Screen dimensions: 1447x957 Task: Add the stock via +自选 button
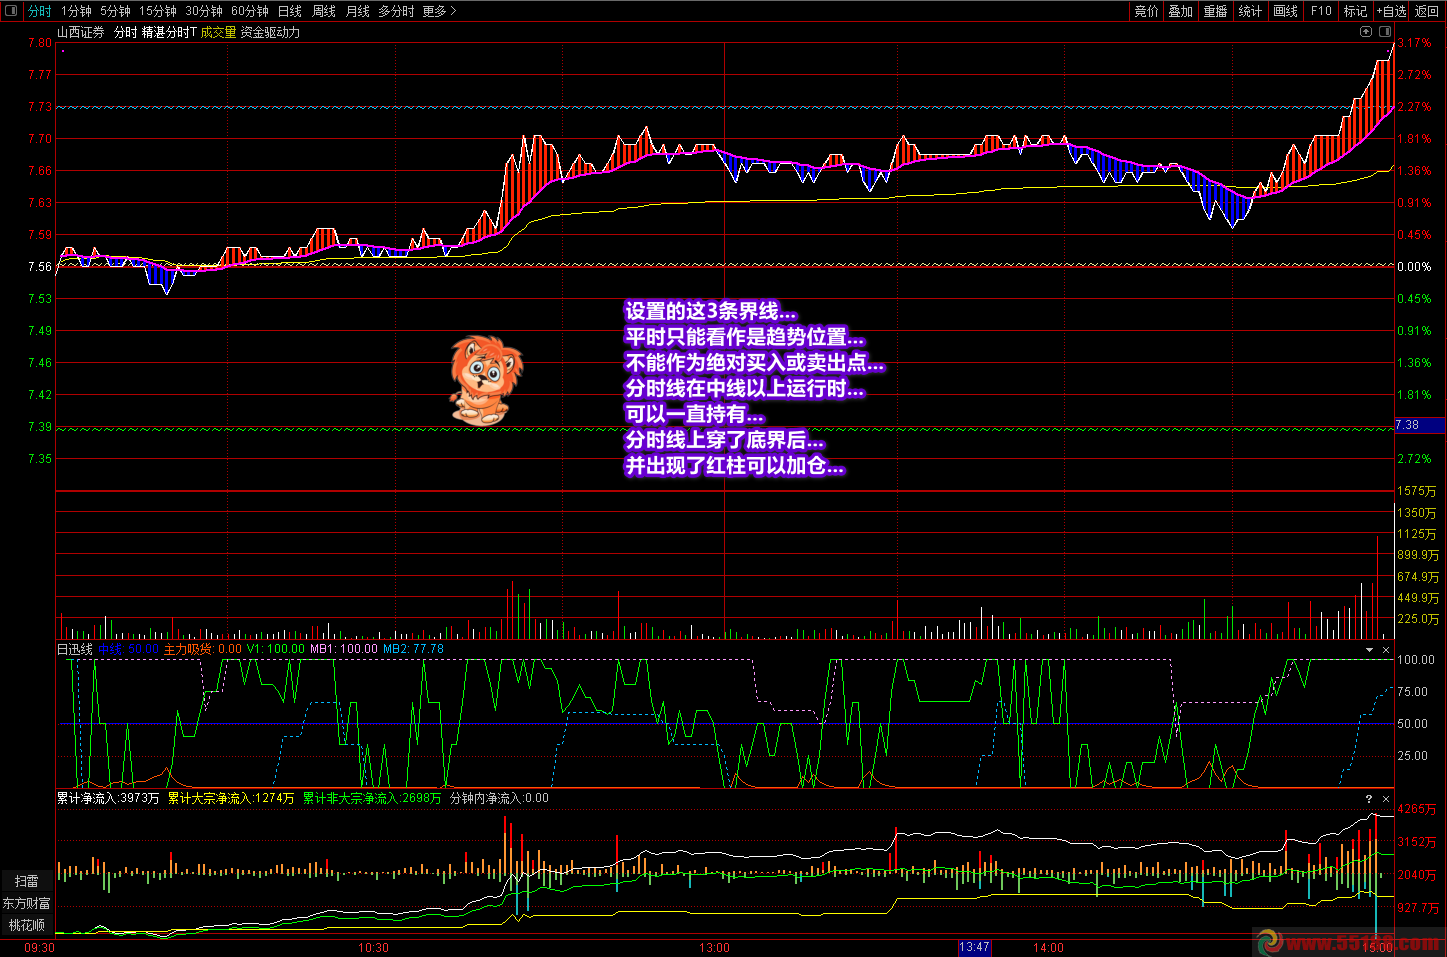tap(1391, 11)
